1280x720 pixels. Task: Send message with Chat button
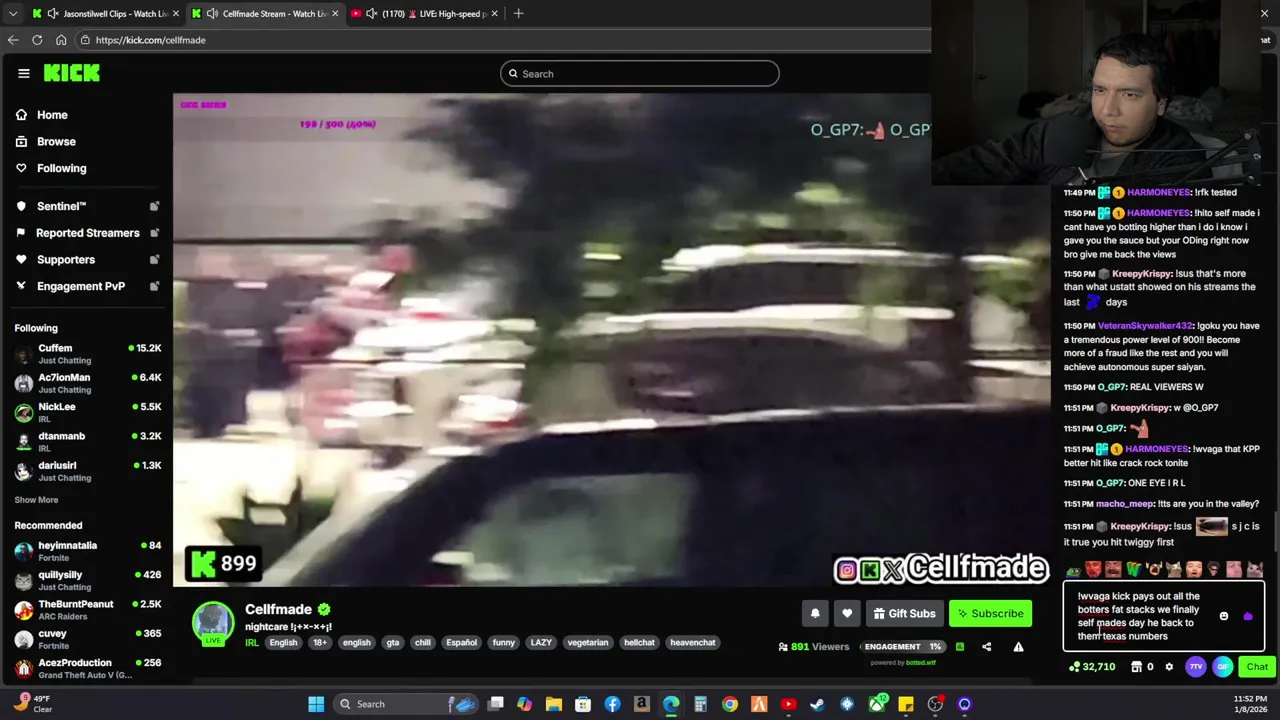[1256, 667]
